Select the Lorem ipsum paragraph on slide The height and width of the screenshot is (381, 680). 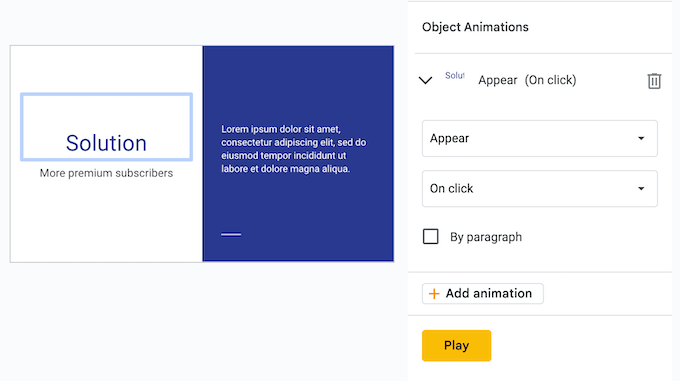point(294,149)
